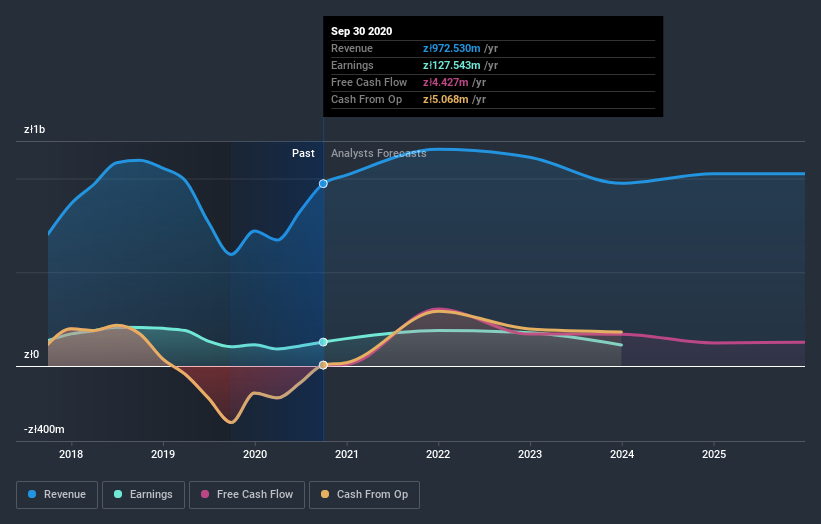The image size is (821, 524).
Task: Toggle the Revenue legend series
Action: (57, 495)
